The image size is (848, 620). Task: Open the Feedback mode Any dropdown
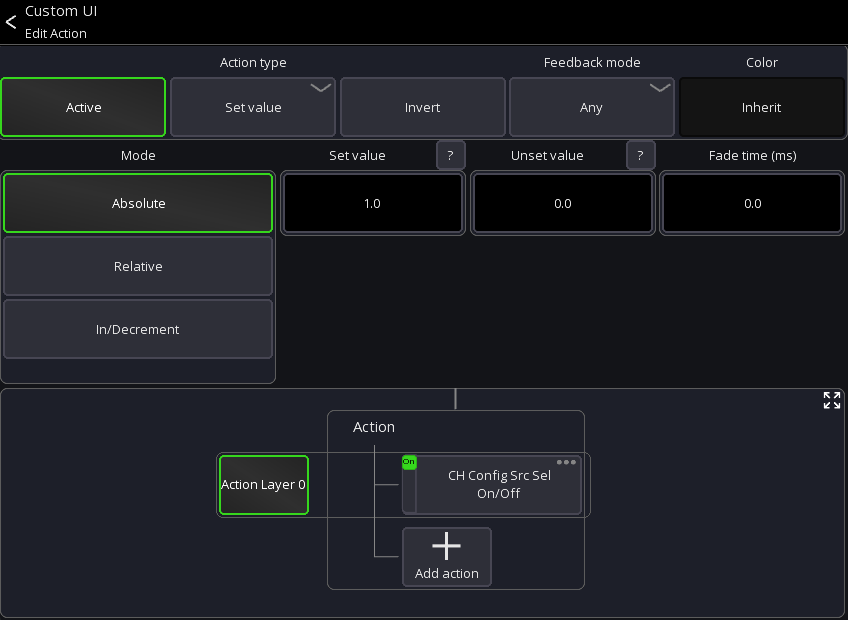[x=591, y=107]
